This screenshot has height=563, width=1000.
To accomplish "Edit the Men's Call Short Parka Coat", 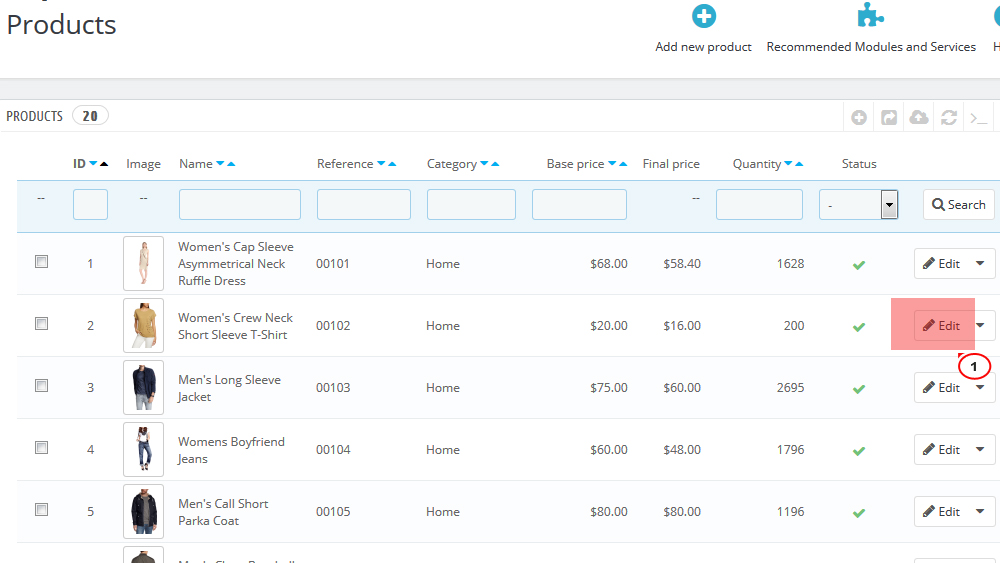I will click(941, 511).
